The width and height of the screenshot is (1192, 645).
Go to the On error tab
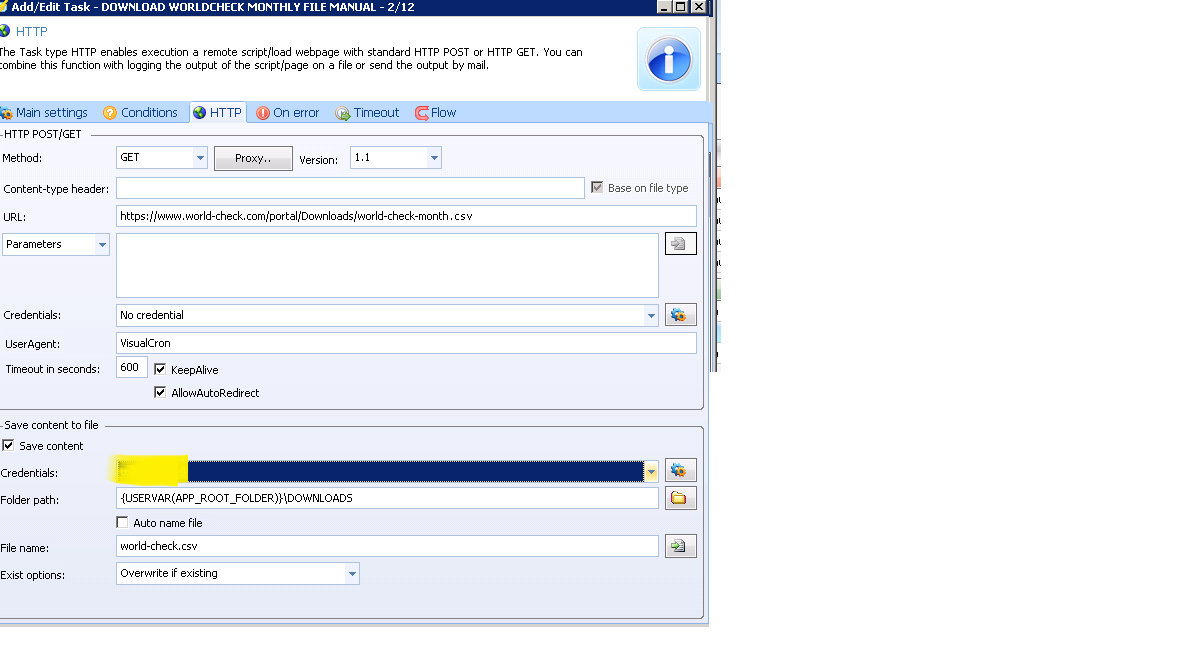[288, 113]
